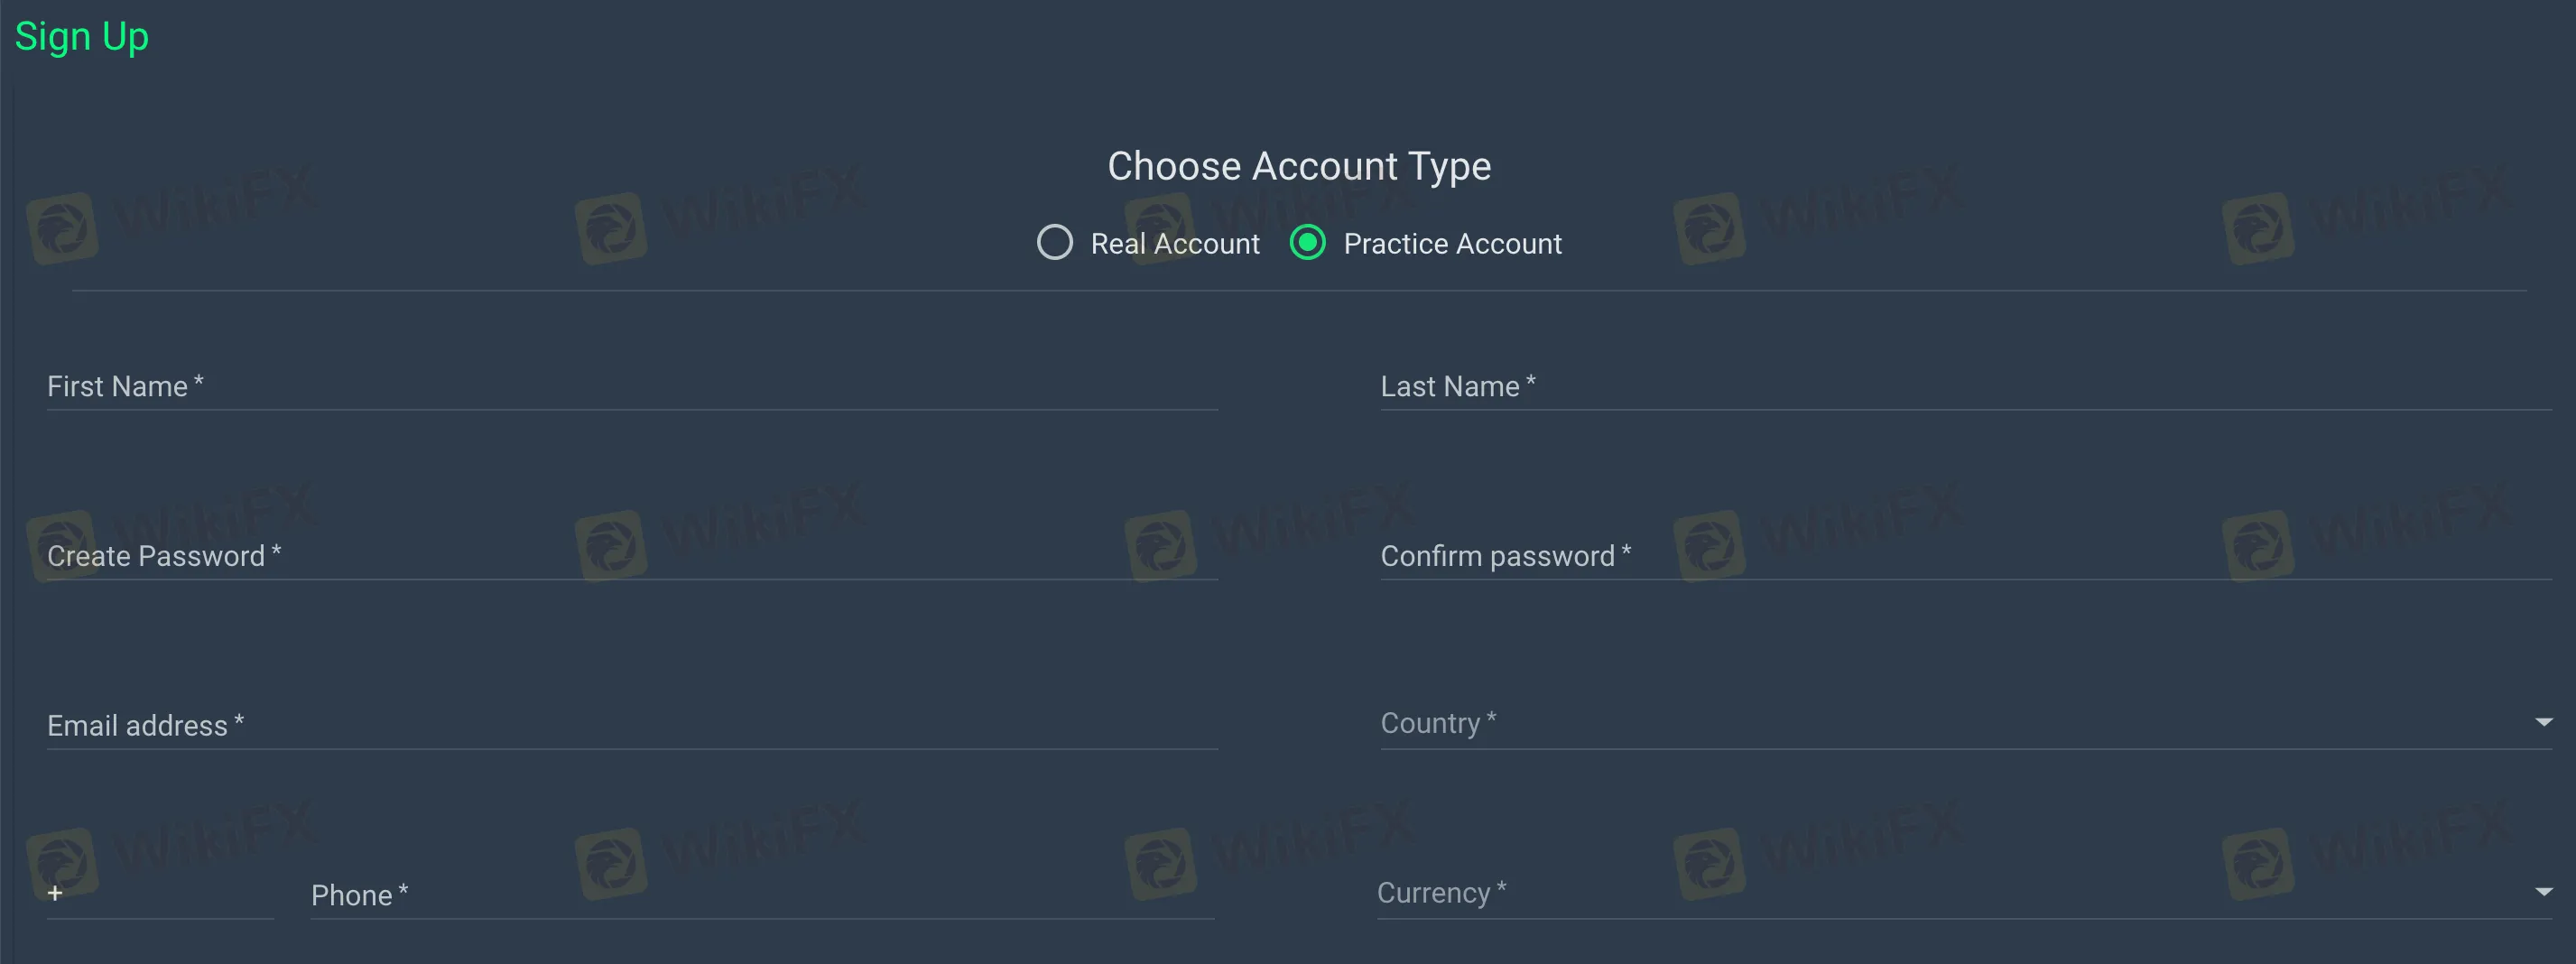Select the Practice Account radio button
The width and height of the screenshot is (2576, 964).
pyautogui.click(x=1307, y=243)
